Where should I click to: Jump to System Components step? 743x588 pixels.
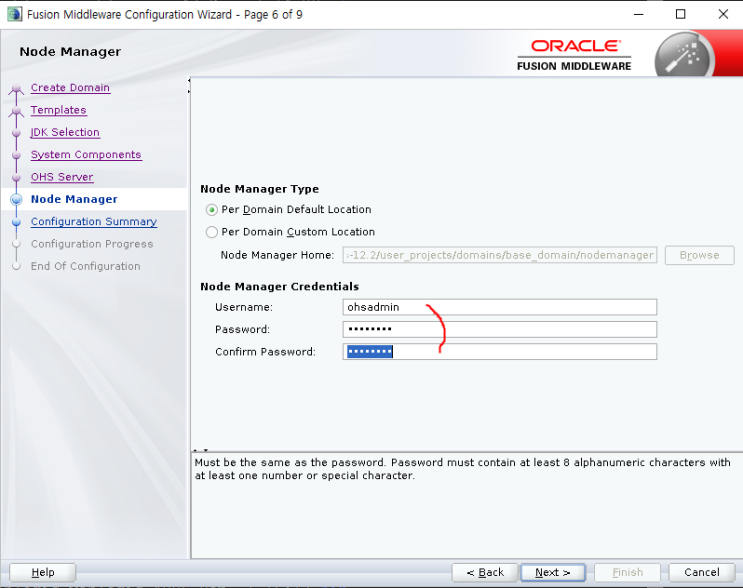tap(86, 154)
